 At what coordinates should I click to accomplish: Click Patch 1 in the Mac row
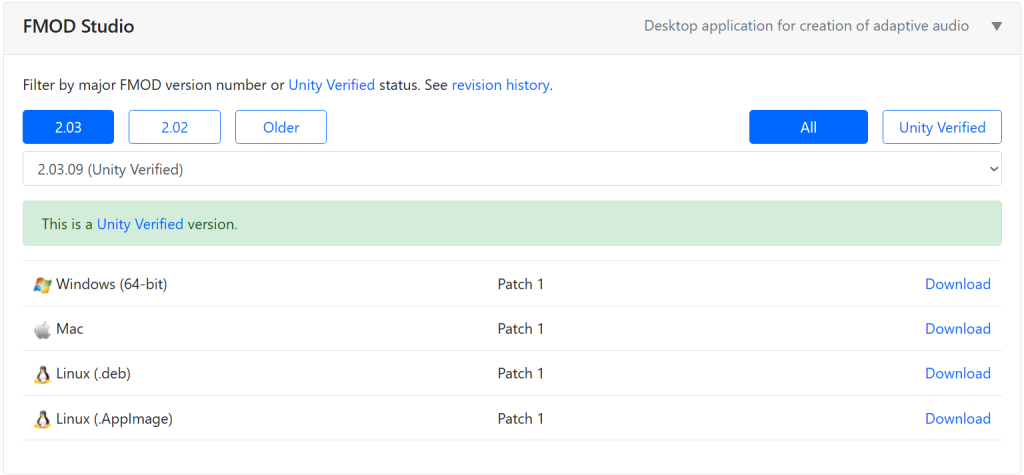[x=520, y=329]
